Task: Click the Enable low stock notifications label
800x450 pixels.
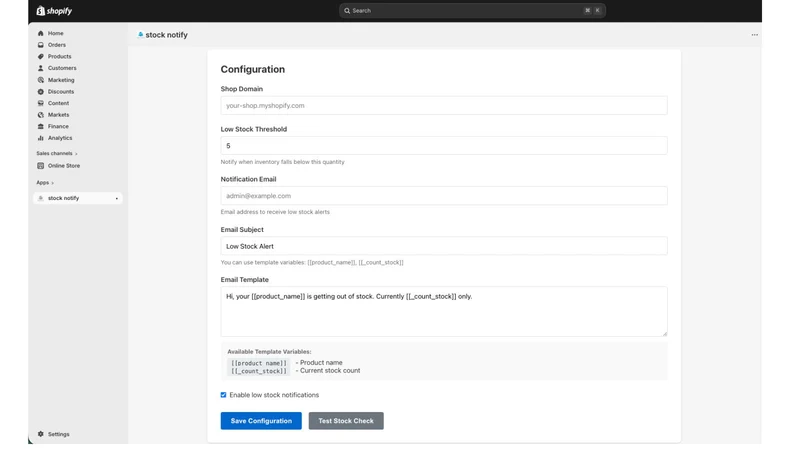Action: [x=274, y=395]
